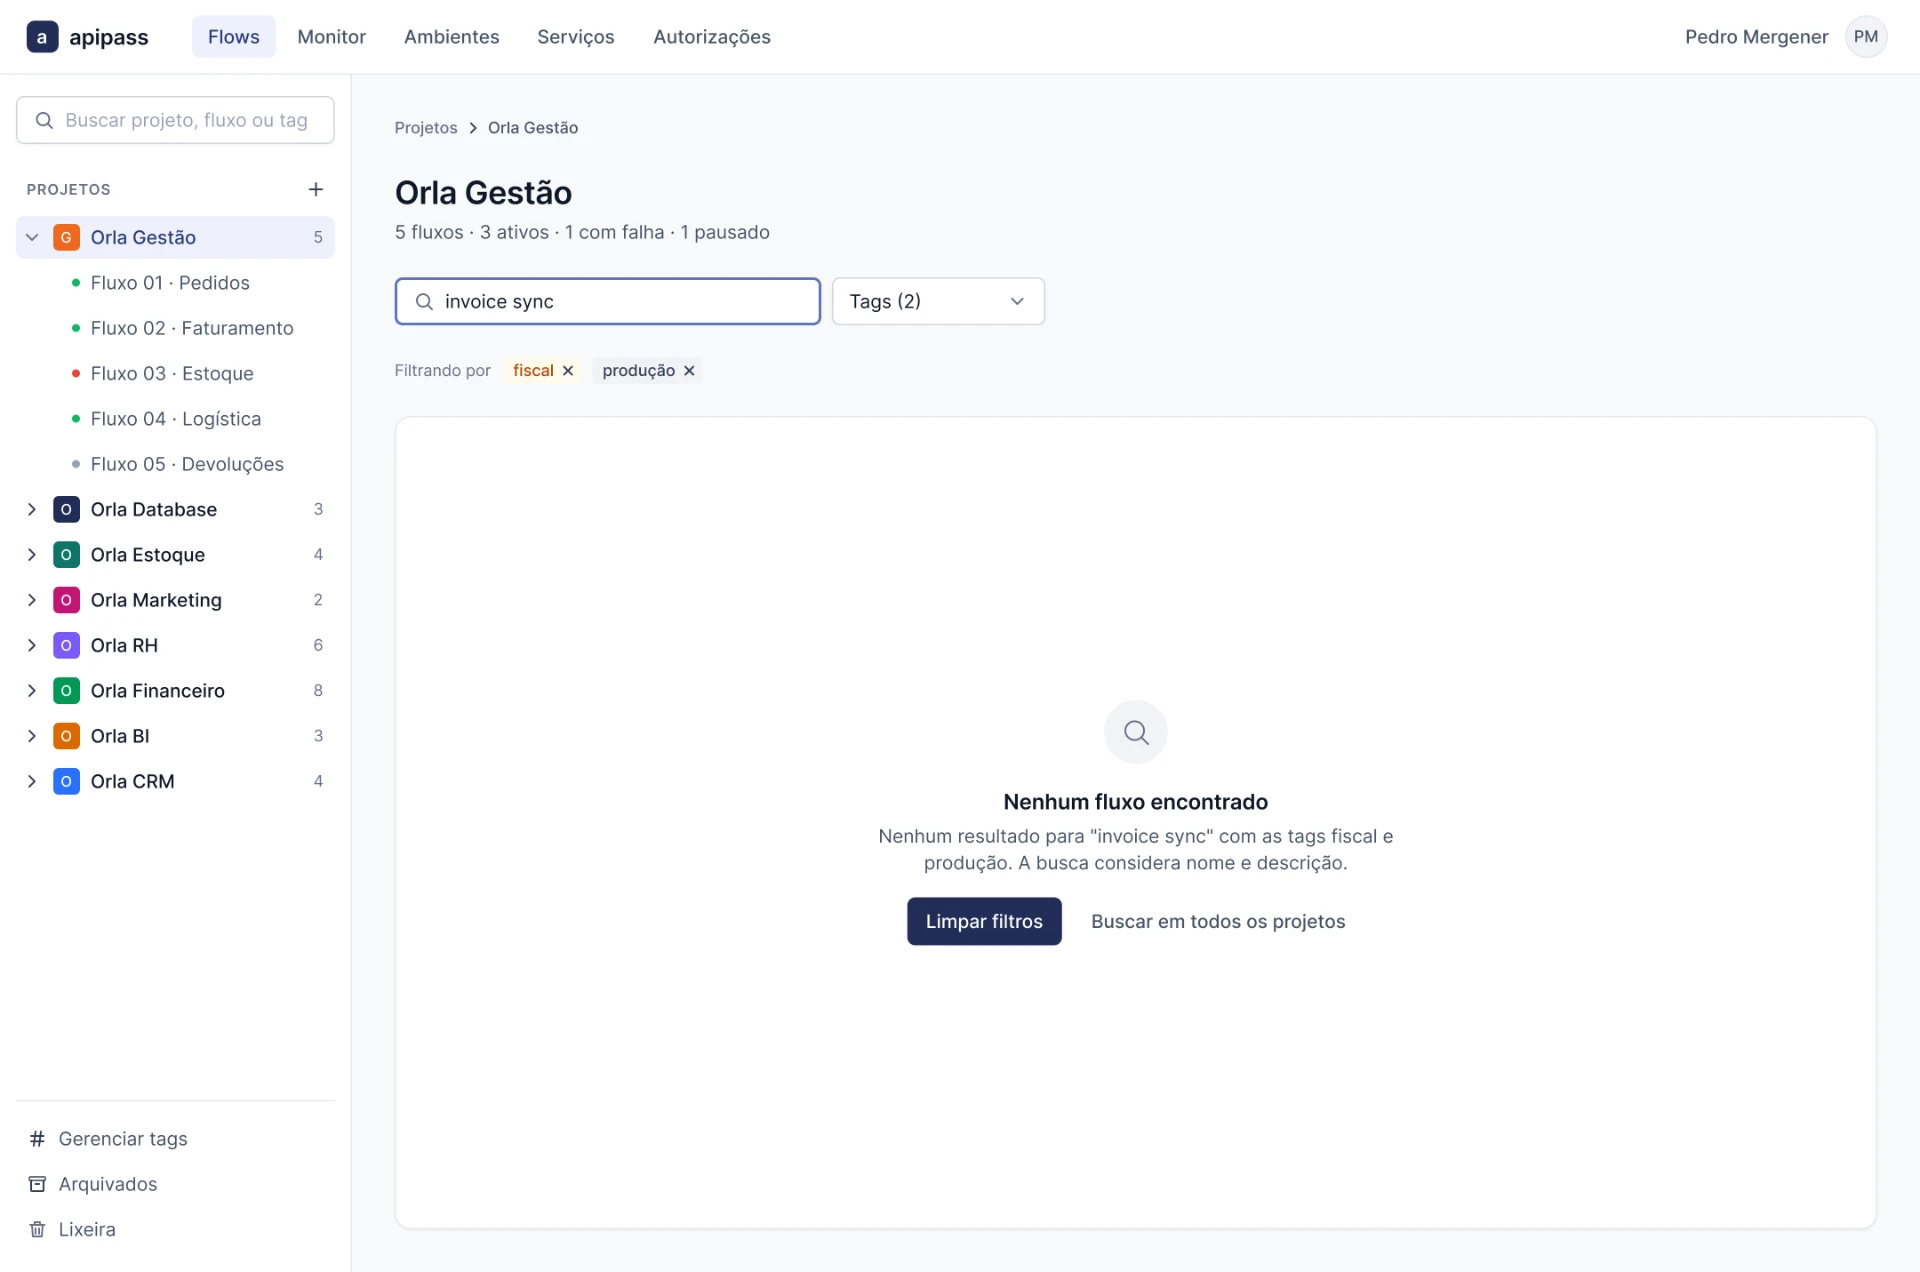Go to the Ambientes tab
The width and height of the screenshot is (1920, 1272).
451,37
